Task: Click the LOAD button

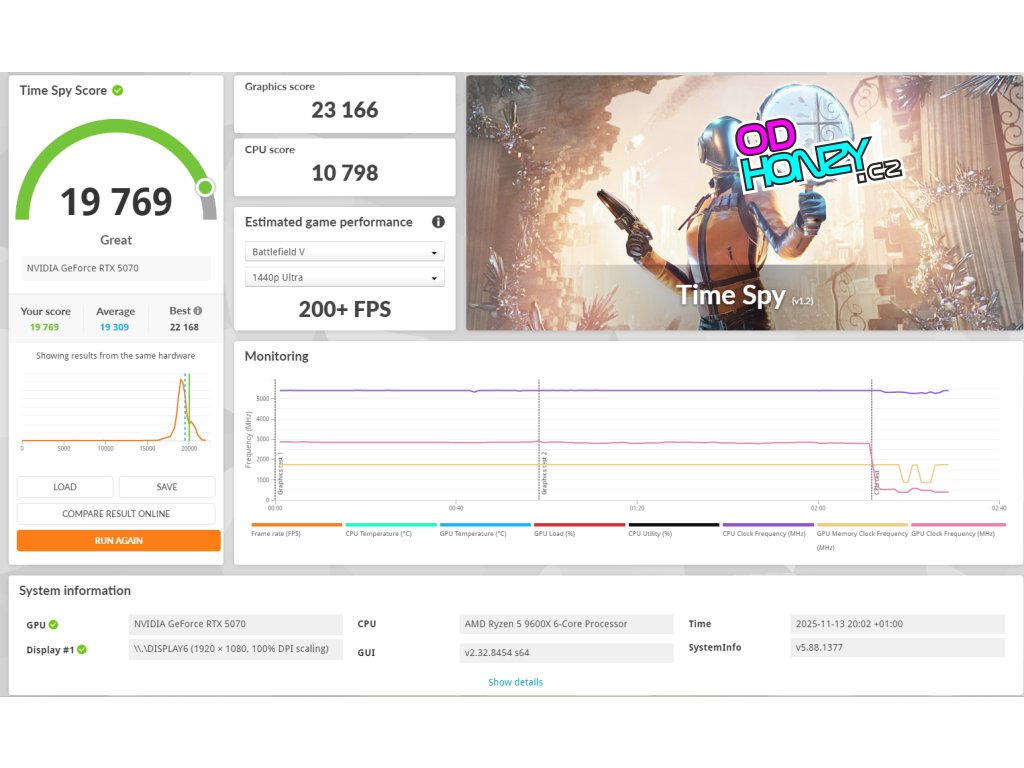Action: pyautogui.click(x=65, y=487)
